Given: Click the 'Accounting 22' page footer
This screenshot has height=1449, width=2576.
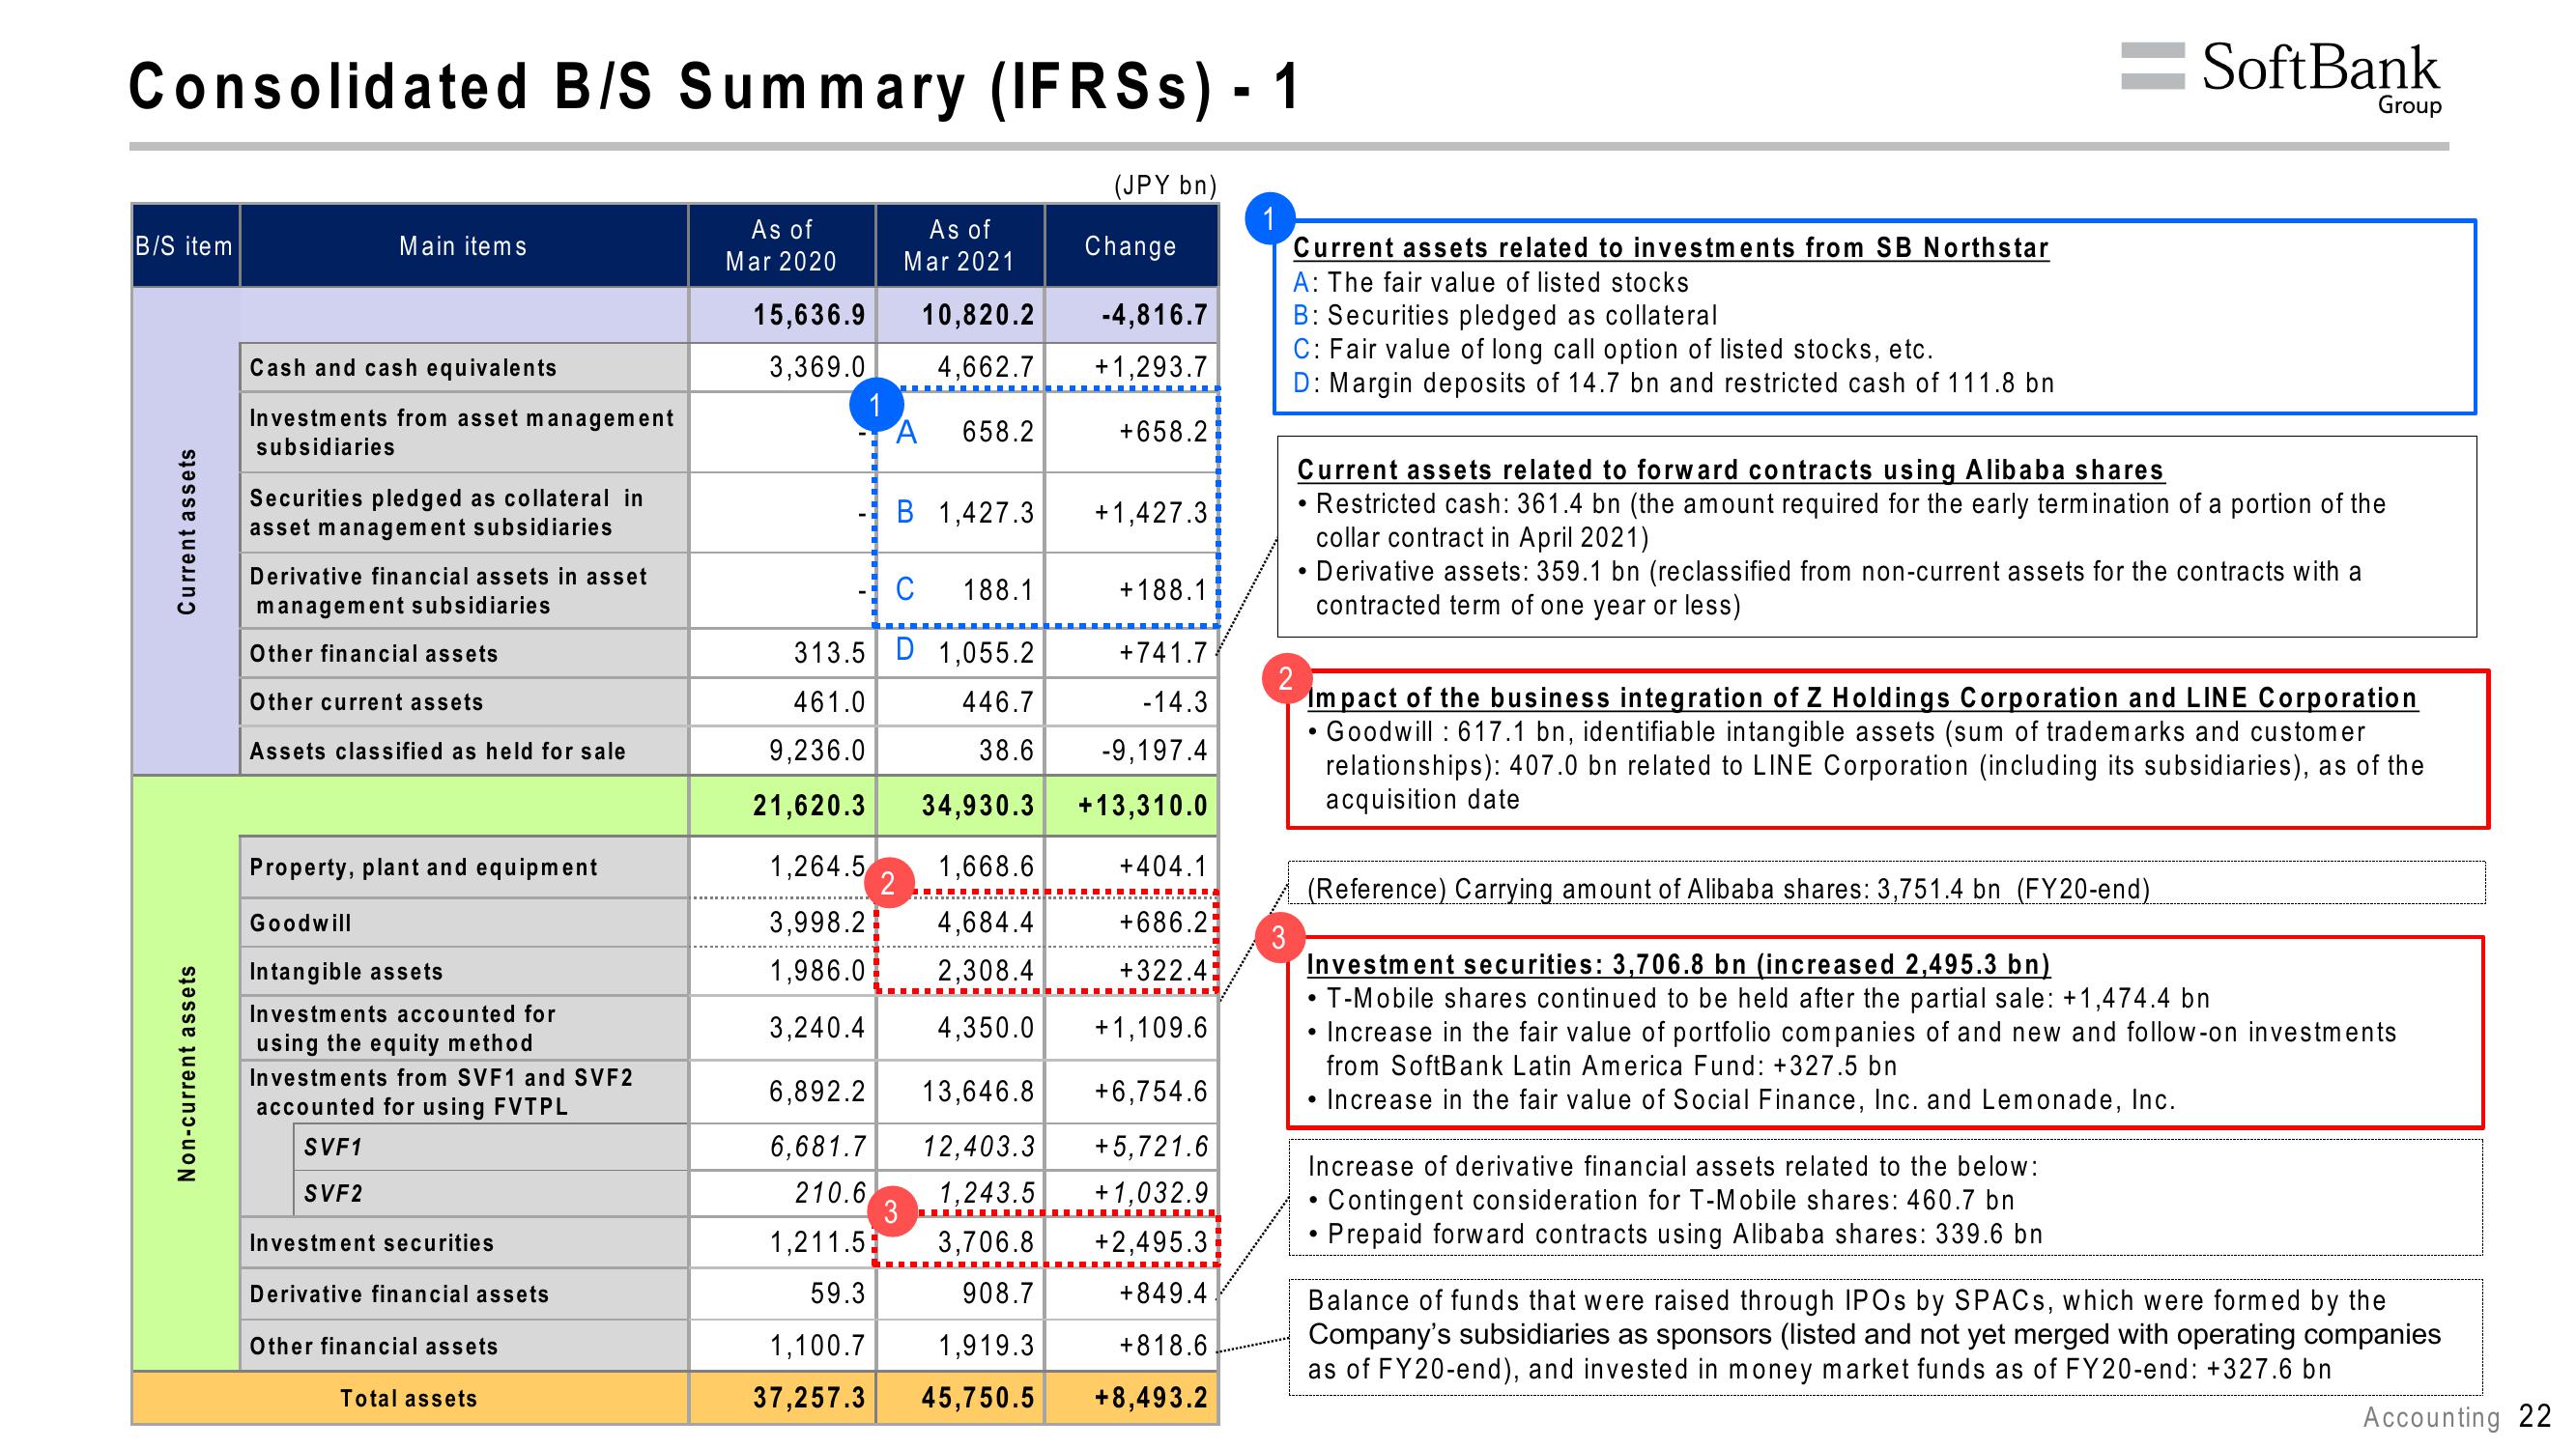Looking at the screenshot, I should 2458,1417.
